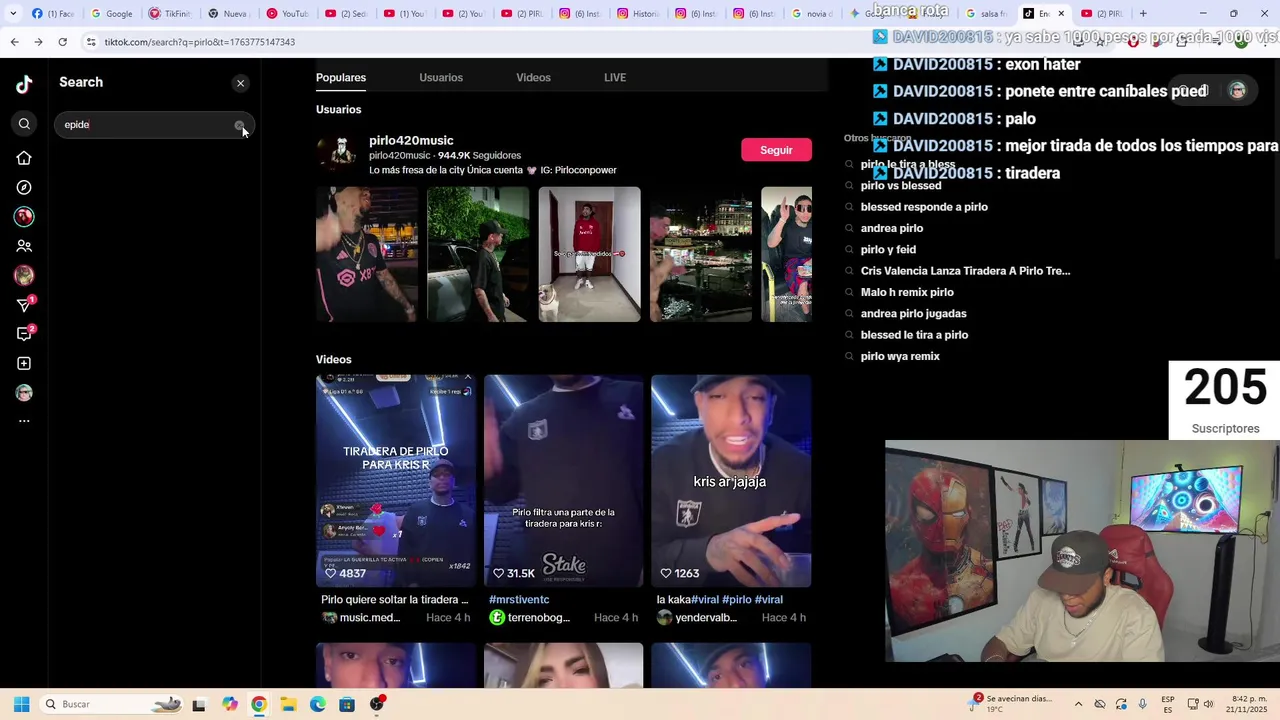Reload the TikTok page

click(62, 42)
